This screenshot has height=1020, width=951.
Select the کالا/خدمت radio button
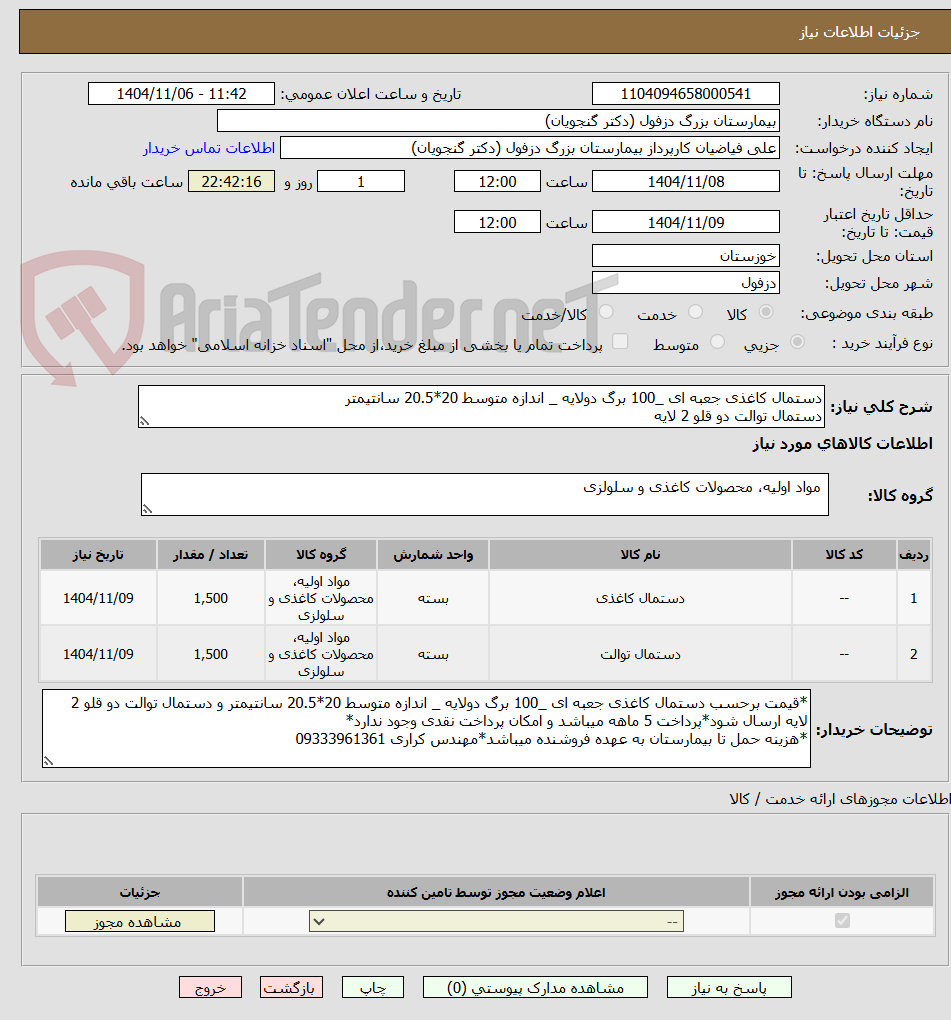606,312
